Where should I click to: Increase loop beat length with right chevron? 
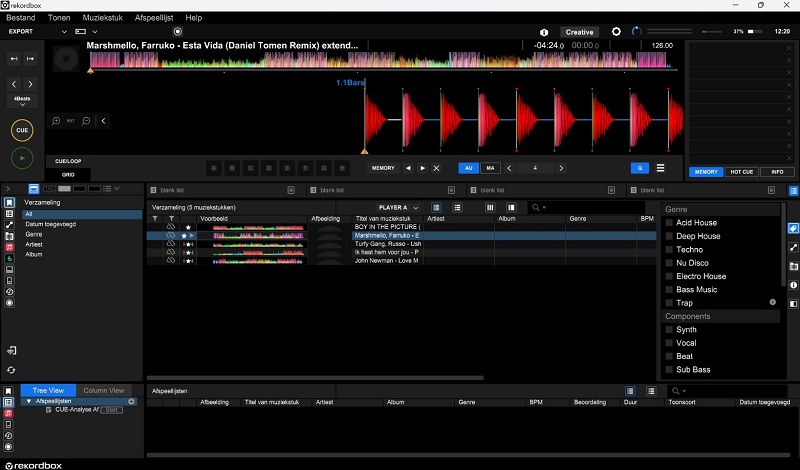pyautogui.click(x=561, y=168)
